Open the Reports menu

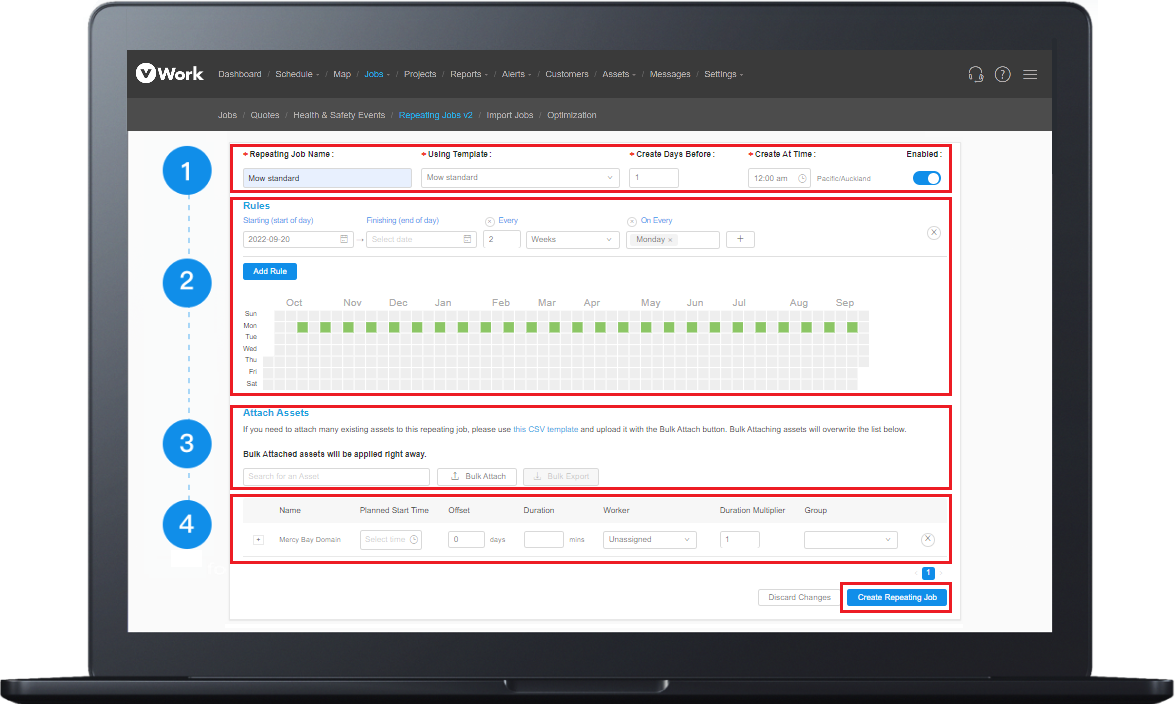click(x=469, y=74)
